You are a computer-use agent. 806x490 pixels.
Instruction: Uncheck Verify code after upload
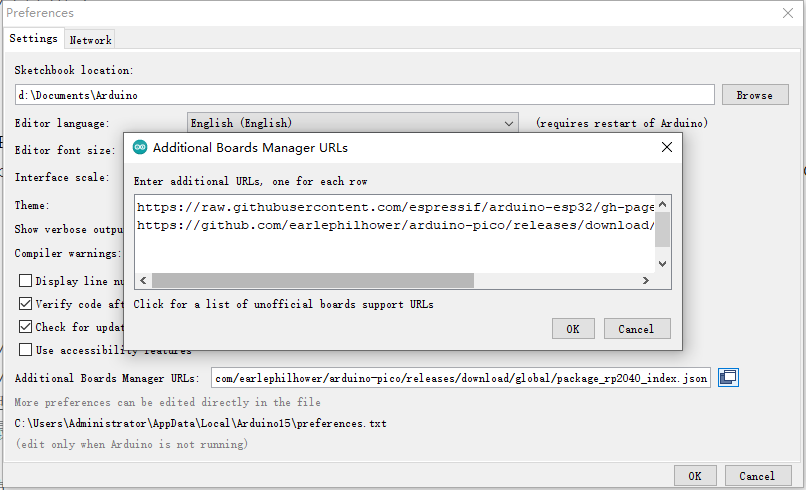click(x=25, y=304)
